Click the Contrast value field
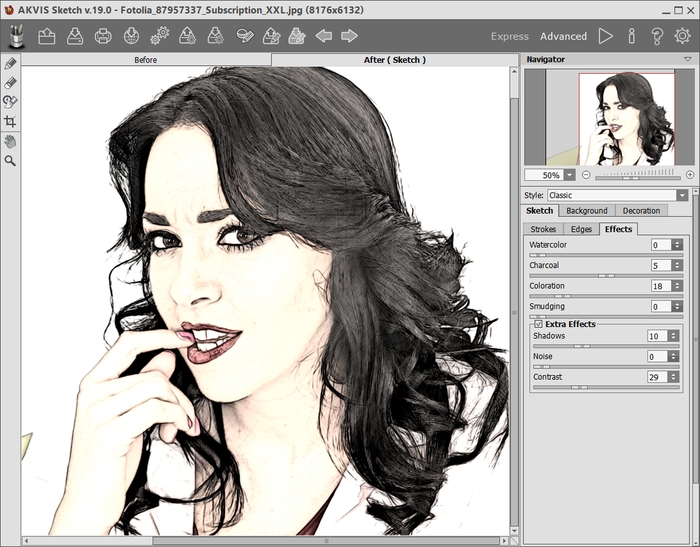The width and height of the screenshot is (700, 547). pyautogui.click(x=658, y=377)
